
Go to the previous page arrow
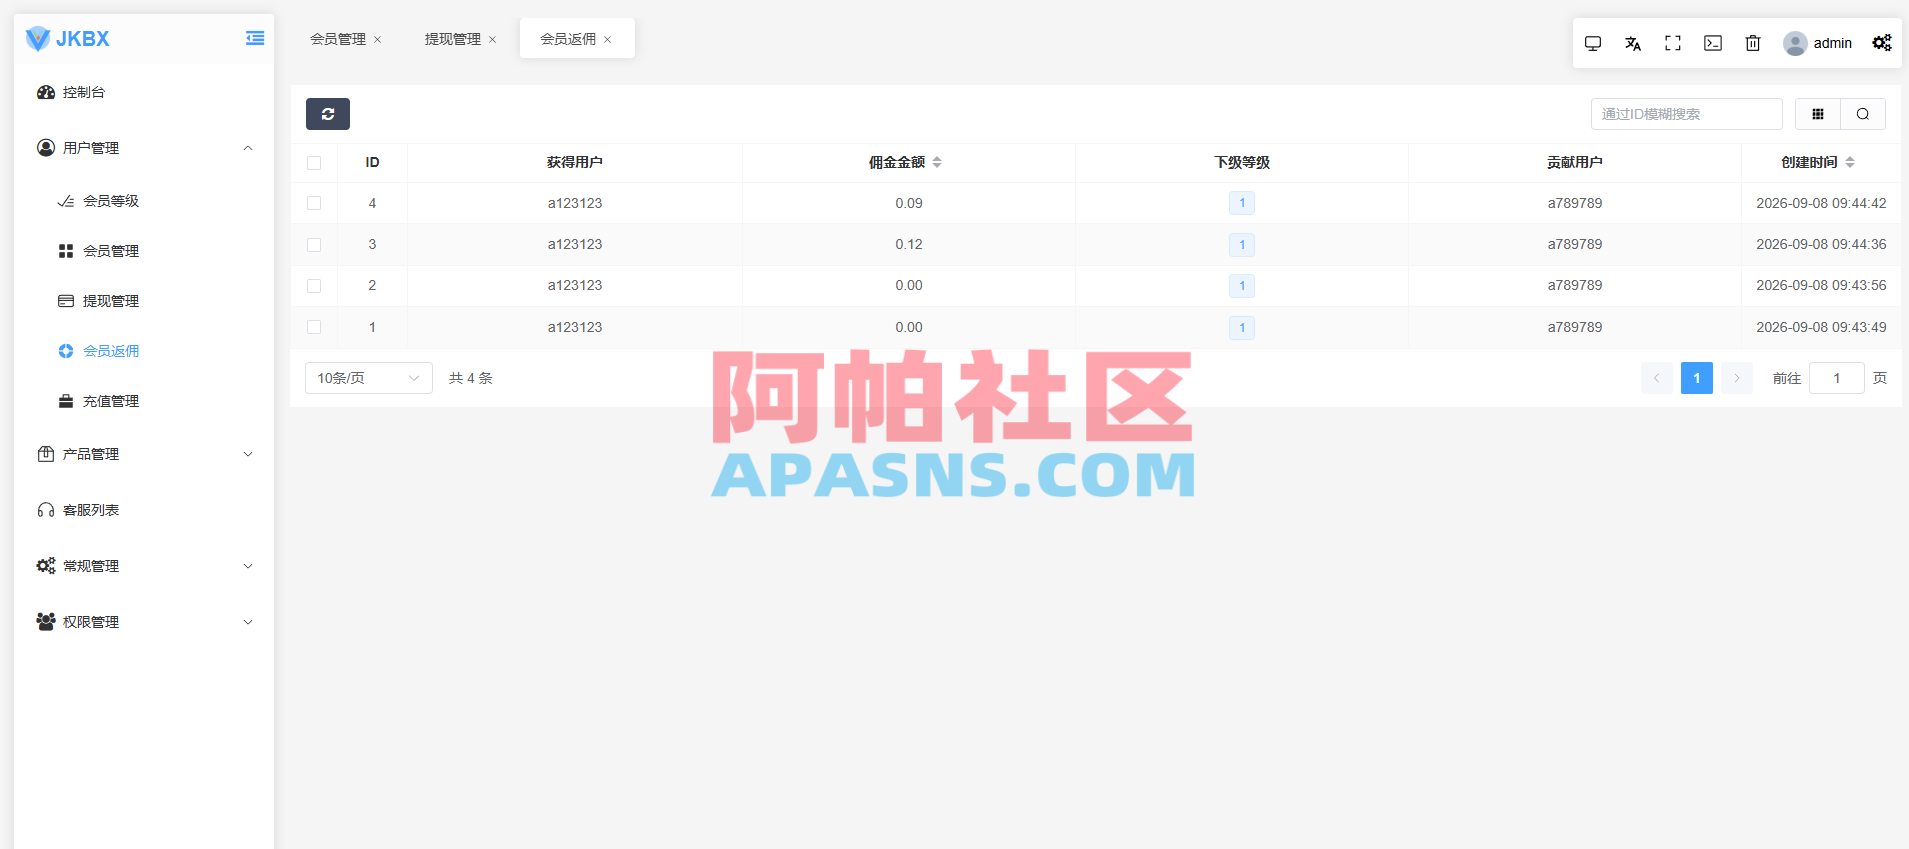tap(1657, 378)
